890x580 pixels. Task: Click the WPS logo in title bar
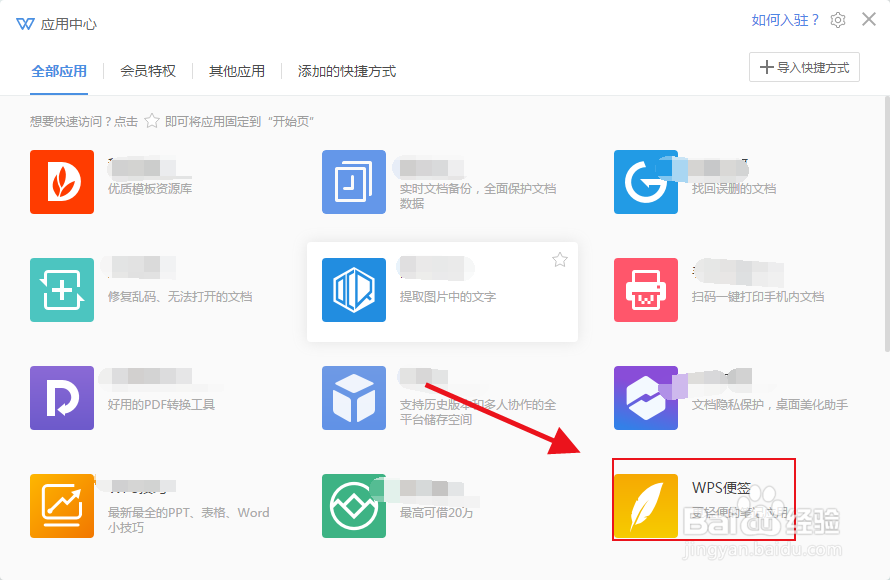25,24
